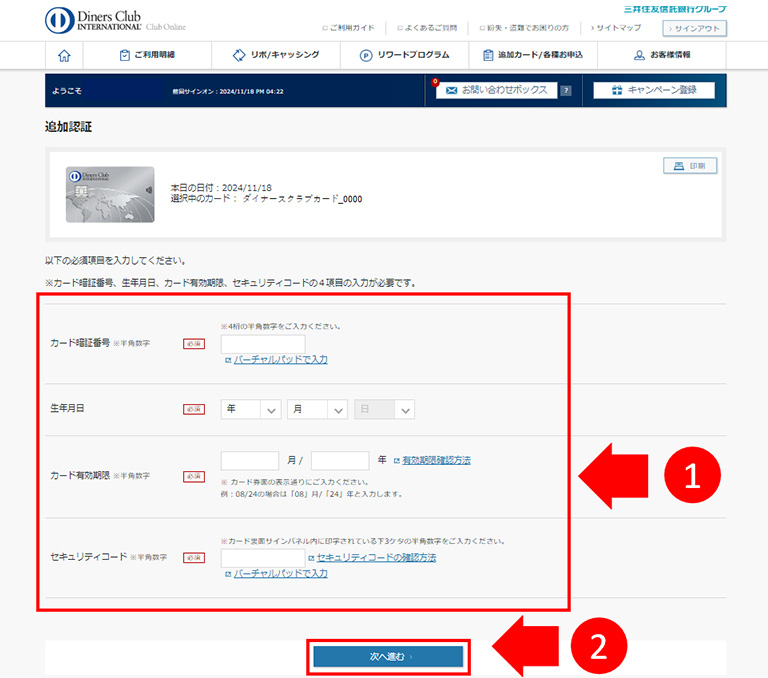This screenshot has width=768, height=678.
Task: Click the Diners Club card image
Action: (110, 193)
